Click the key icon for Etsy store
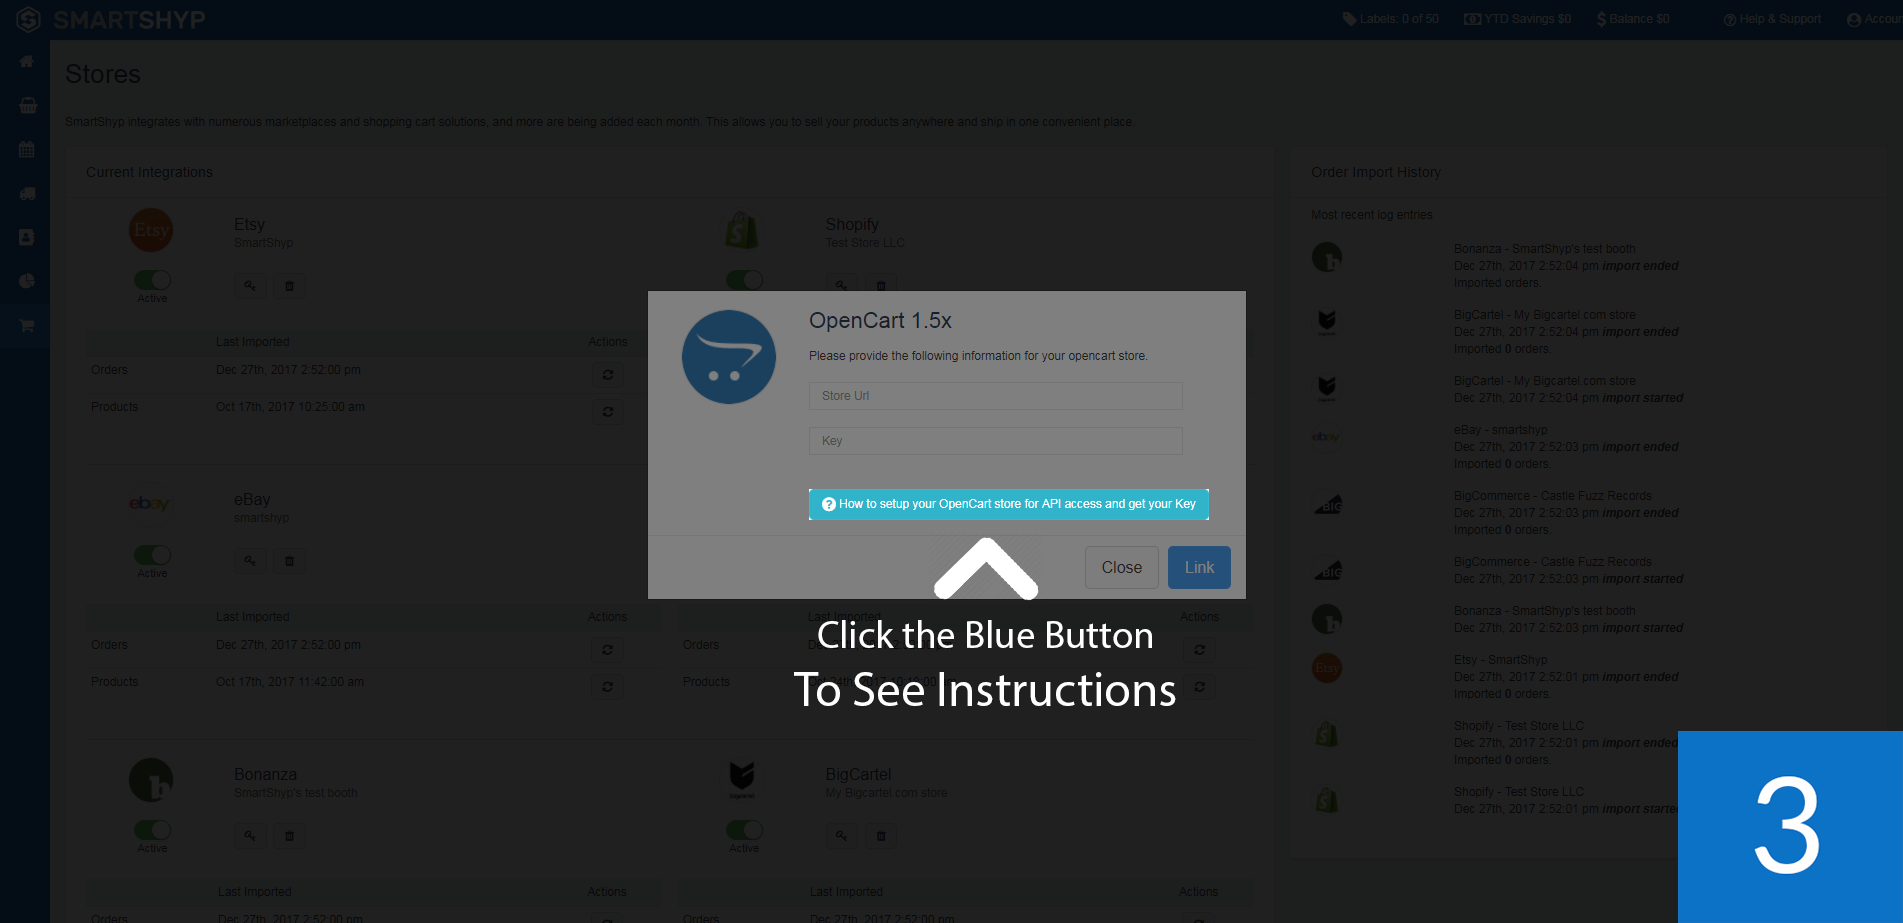1903x923 pixels. (250, 286)
